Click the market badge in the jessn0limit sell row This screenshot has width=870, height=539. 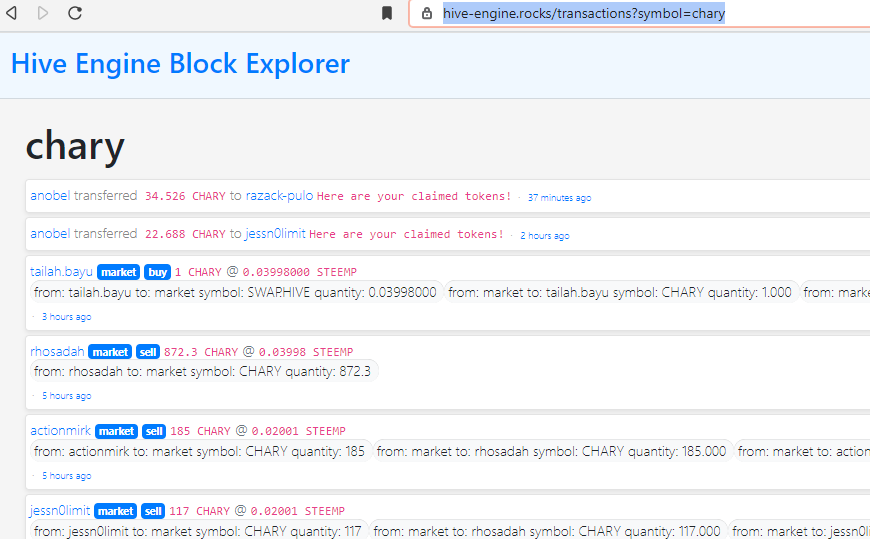coord(115,511)
